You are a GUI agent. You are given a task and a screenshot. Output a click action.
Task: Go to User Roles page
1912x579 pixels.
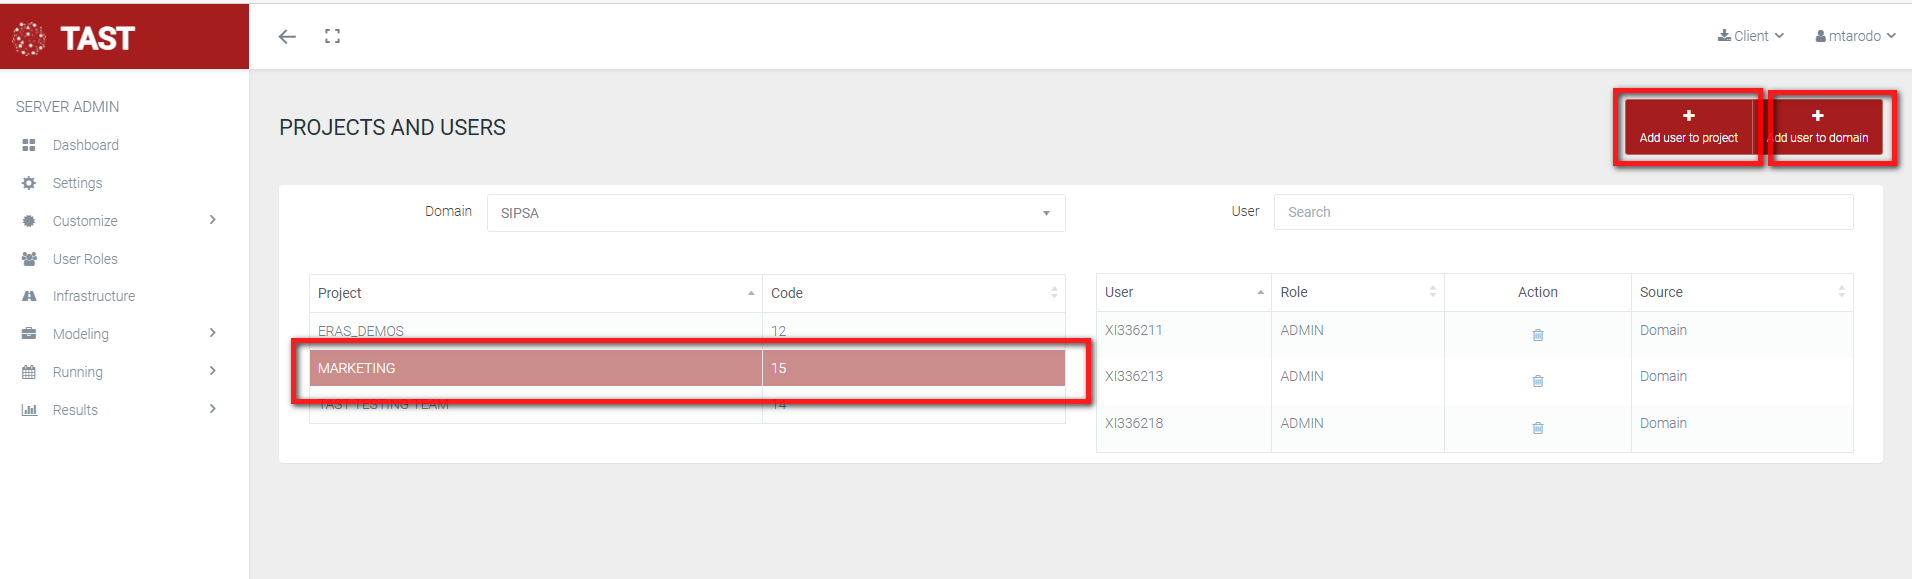(x=85, y=259)
